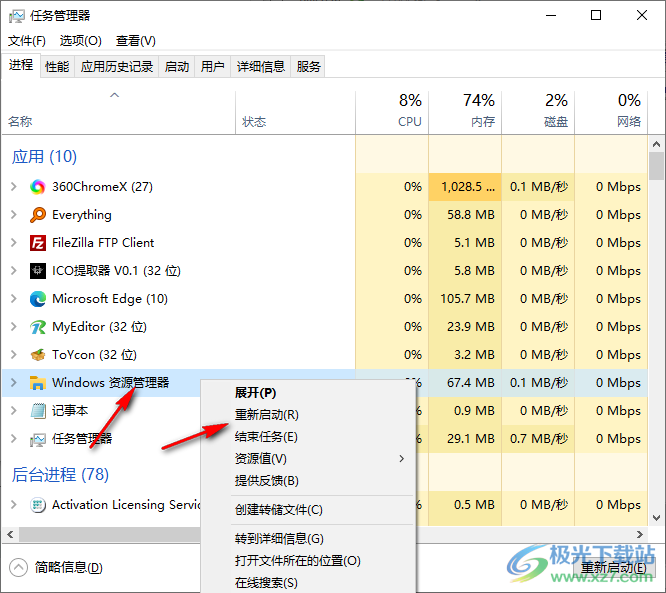Switch to the 用户 tab

(212, 67)
